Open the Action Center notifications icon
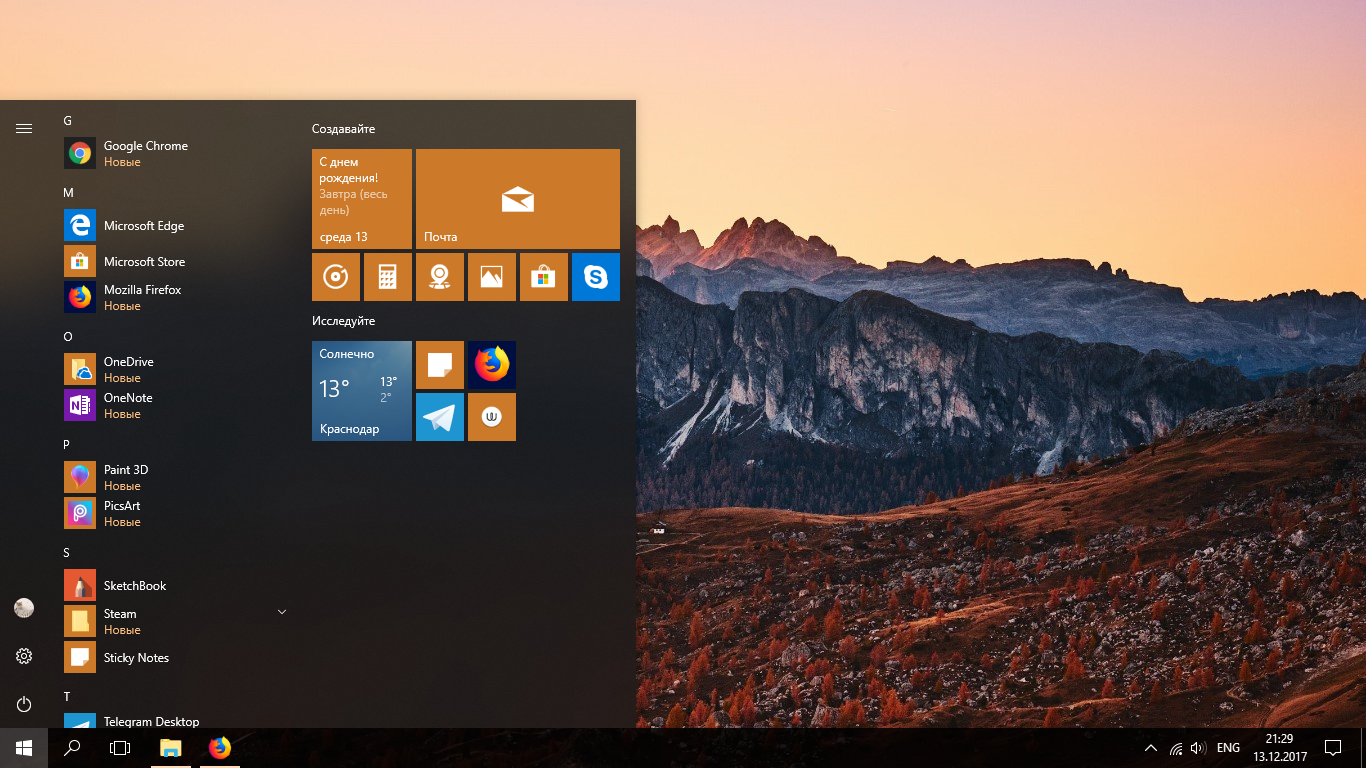The height and width of the screenshot is (768, 1366). [1333, 748]
